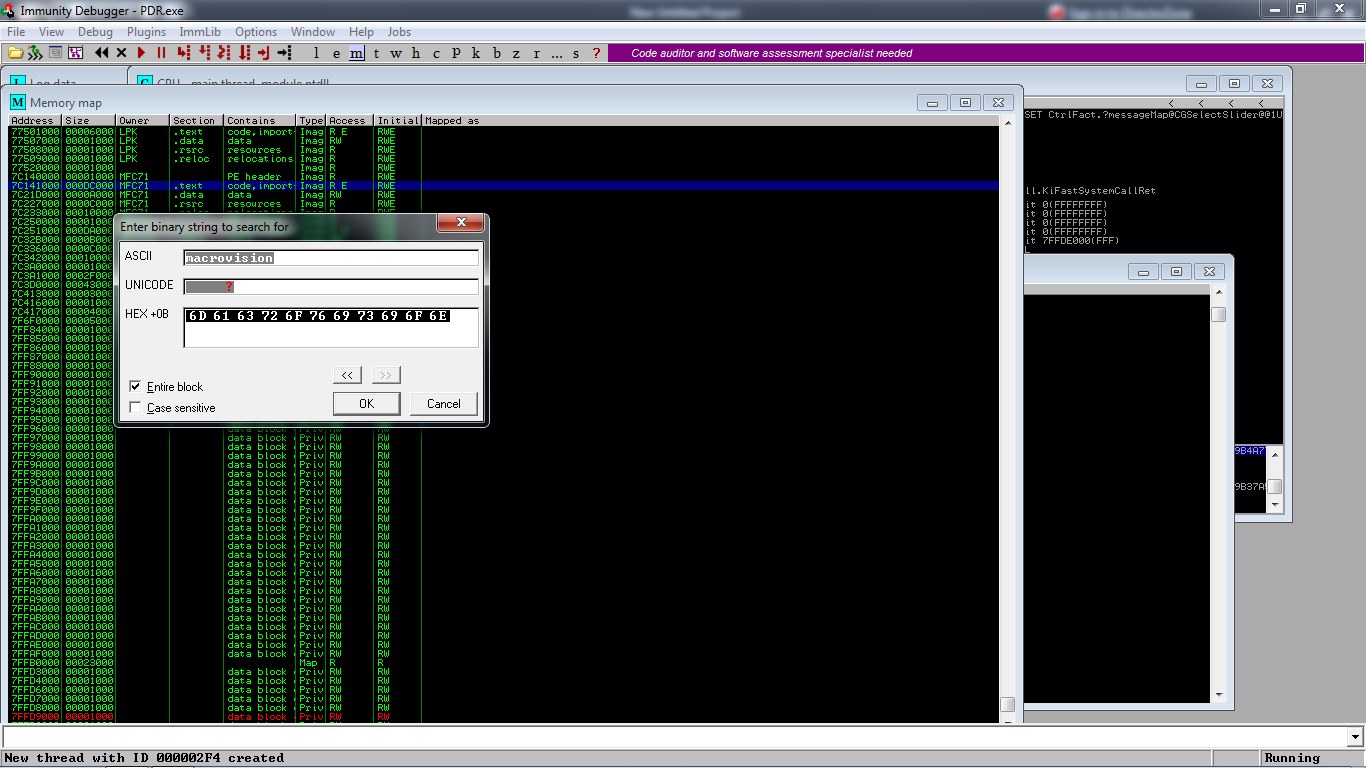Click the Trace over toolbar icon
The image size is (1366, 768).
point(244,53)
